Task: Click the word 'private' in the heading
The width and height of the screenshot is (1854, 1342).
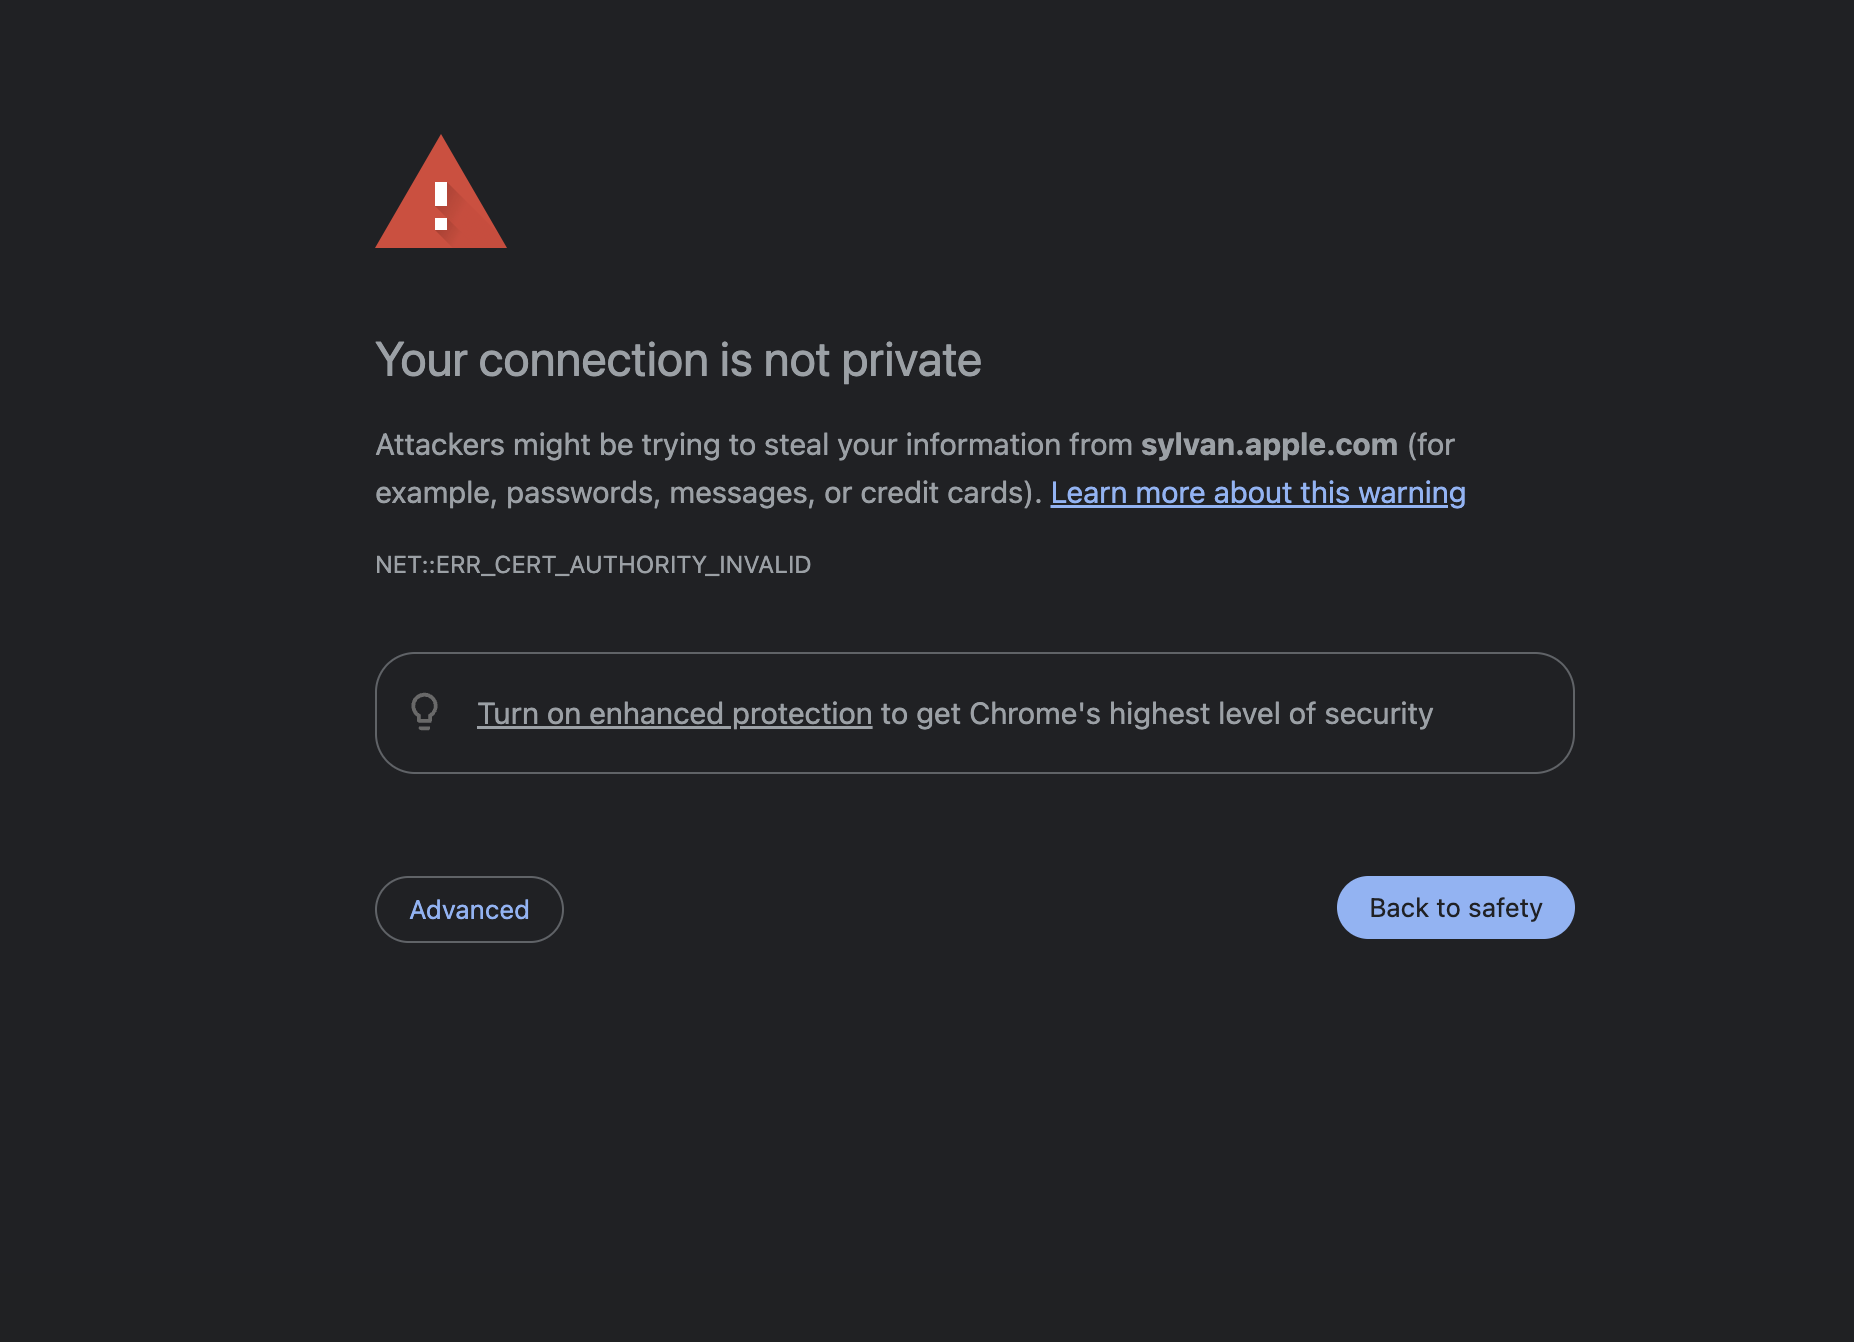Action: [x=911, y=360]
